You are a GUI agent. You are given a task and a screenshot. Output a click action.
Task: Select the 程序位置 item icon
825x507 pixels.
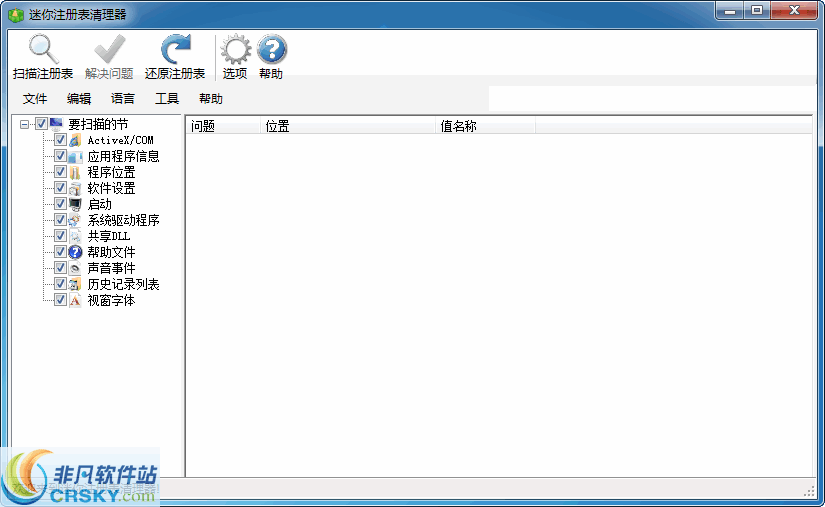tap(75, 172)
